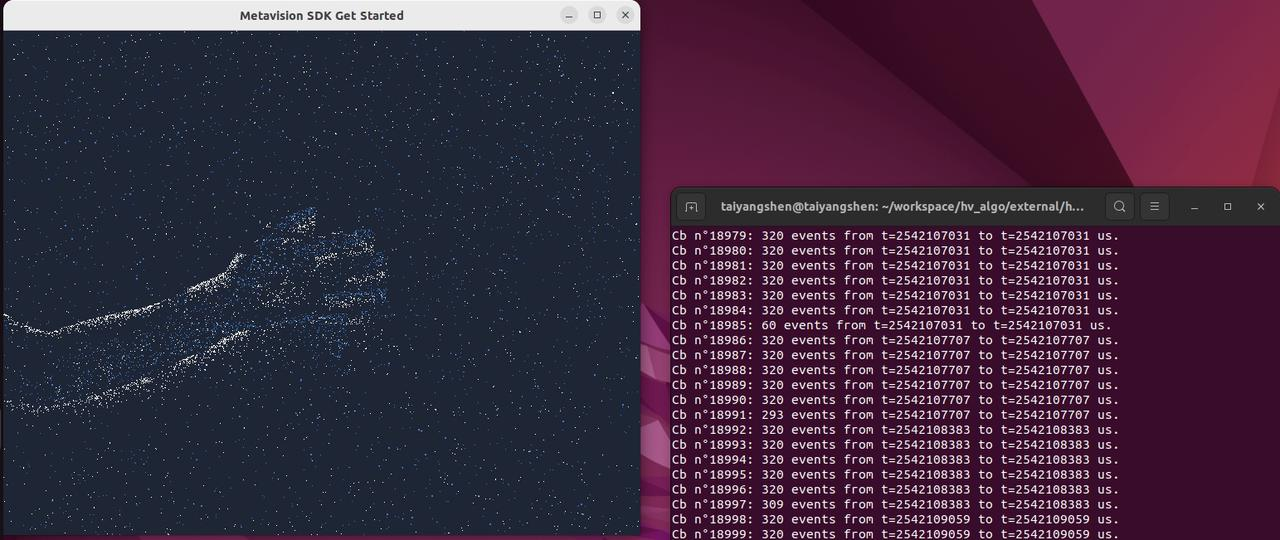This screenshot has height=540, width=1280.
Task: Click terminal line Cb n°18997 with 309 events
Action: [x=895, y=505]
